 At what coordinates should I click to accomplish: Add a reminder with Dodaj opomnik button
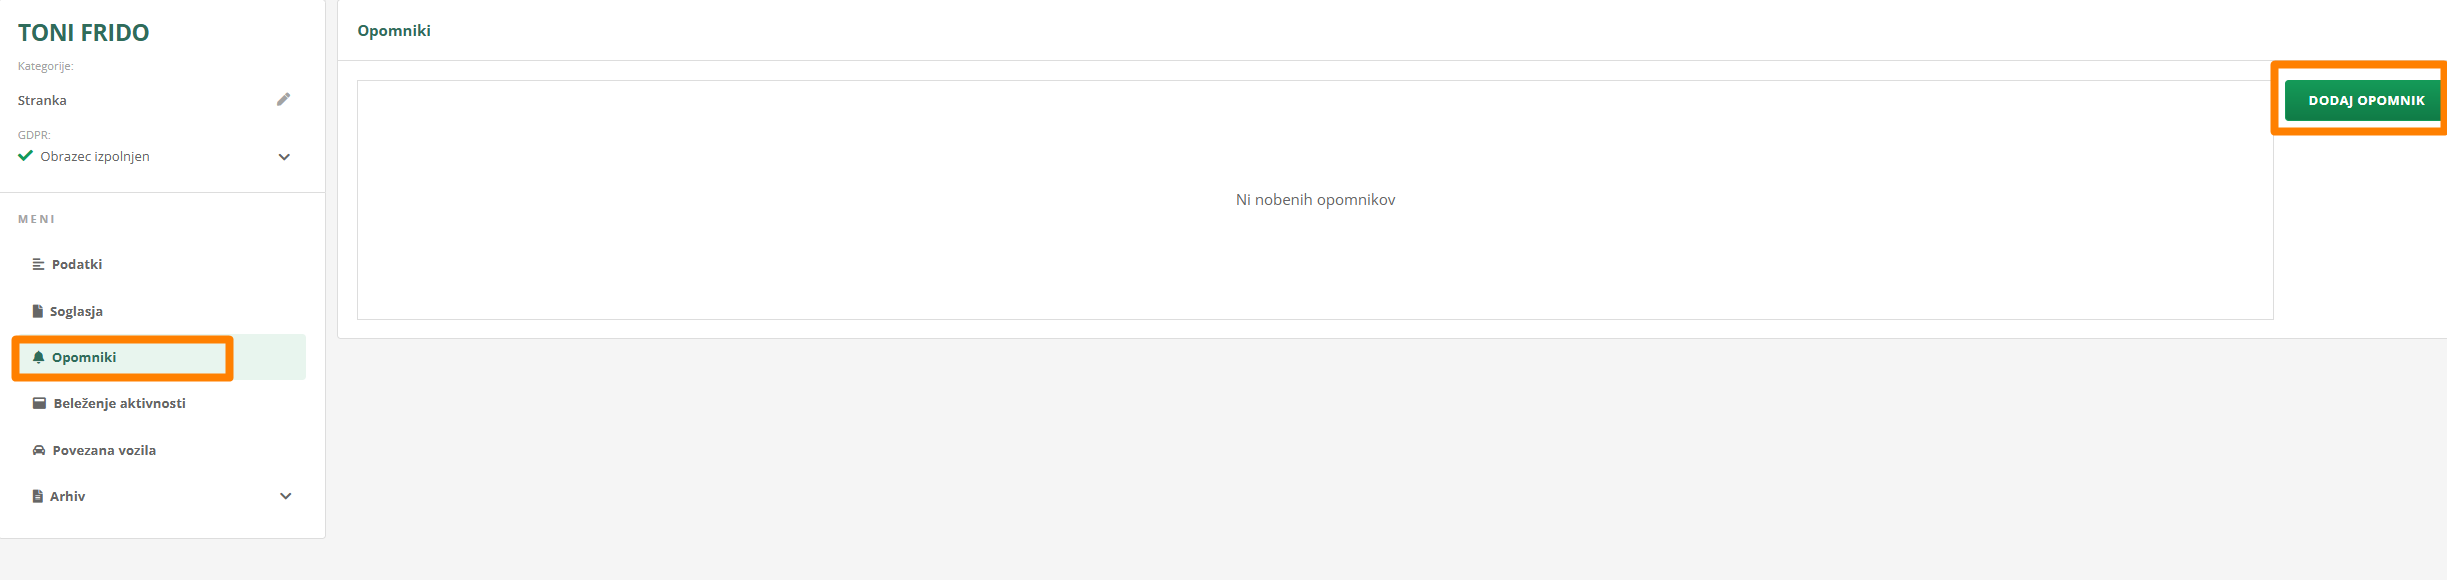[2365, 100]
